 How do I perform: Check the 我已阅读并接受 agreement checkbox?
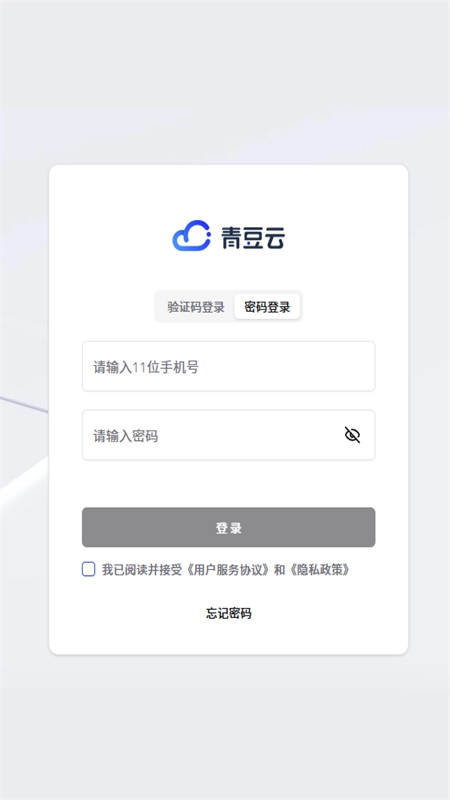[x=89, y=569]
